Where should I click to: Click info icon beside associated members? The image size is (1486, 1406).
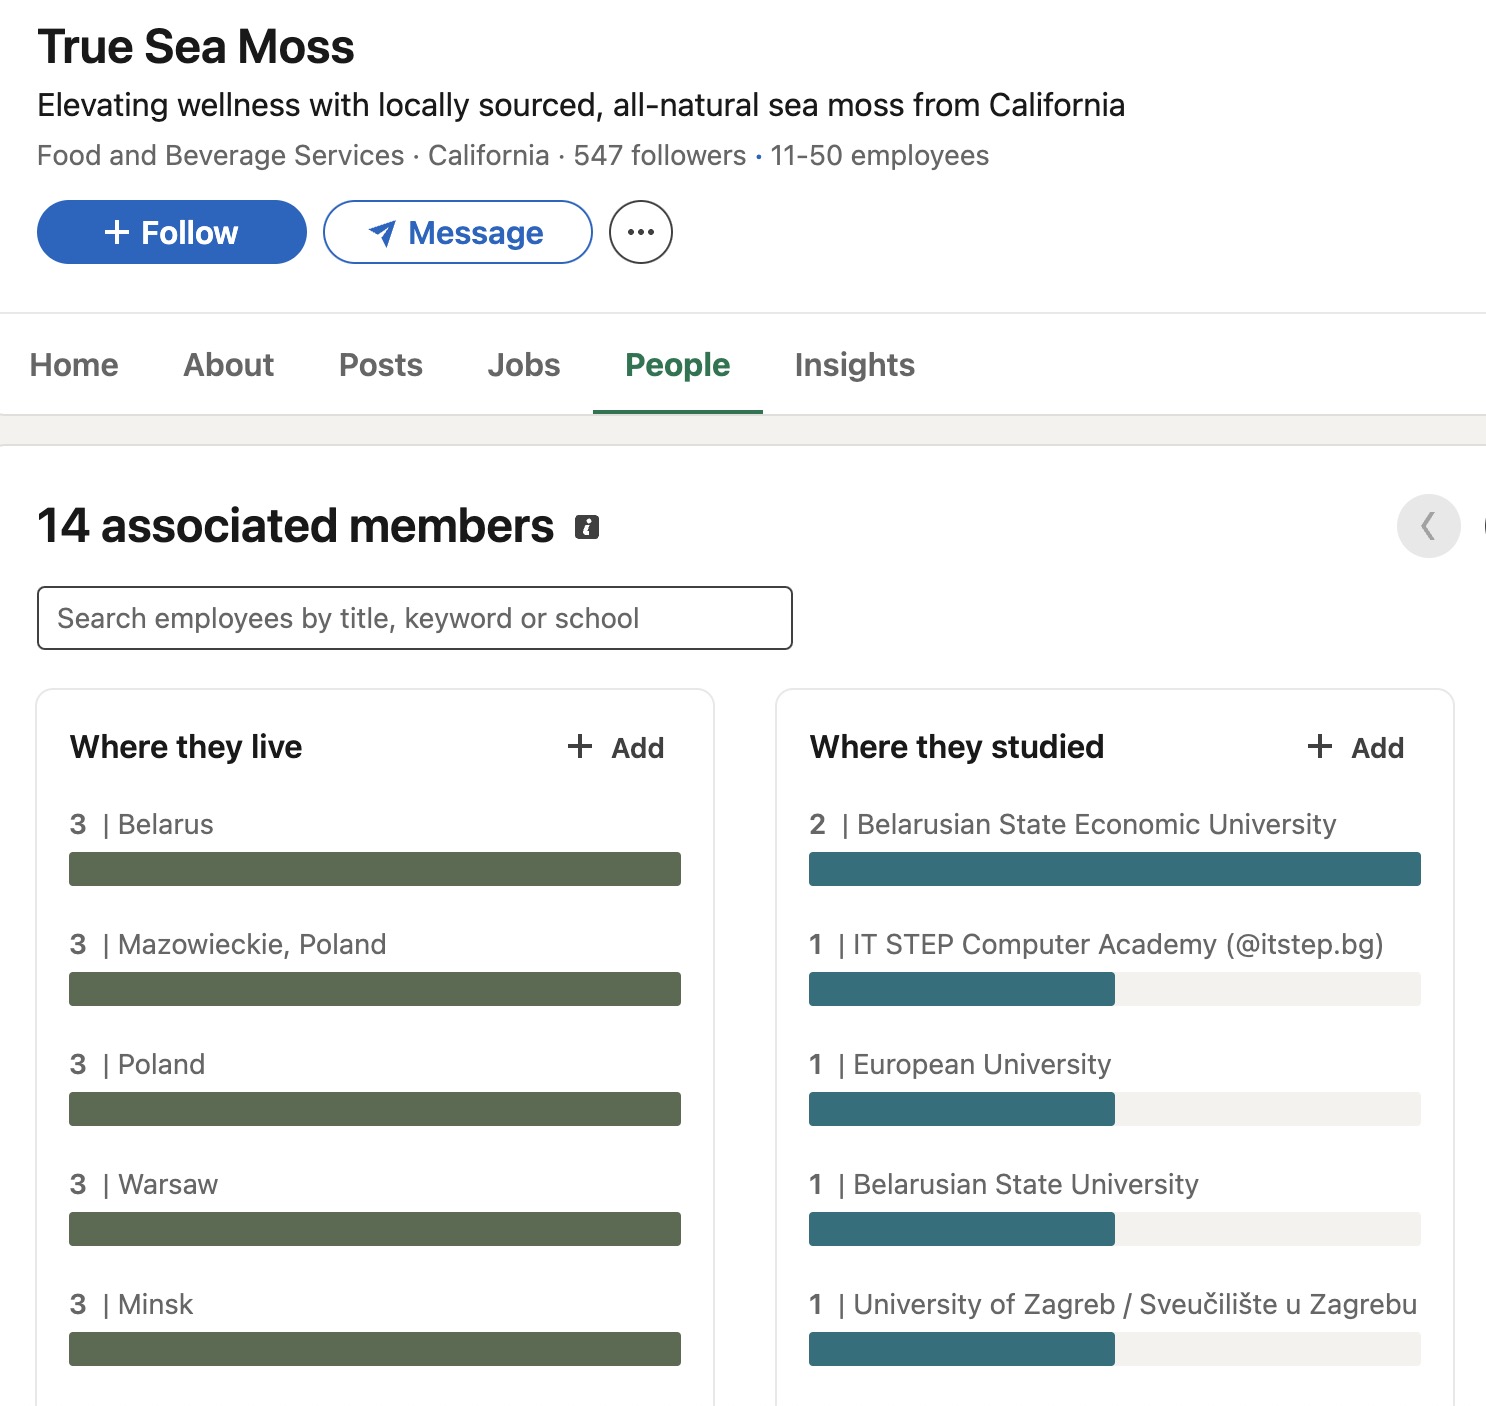[587, 527]
